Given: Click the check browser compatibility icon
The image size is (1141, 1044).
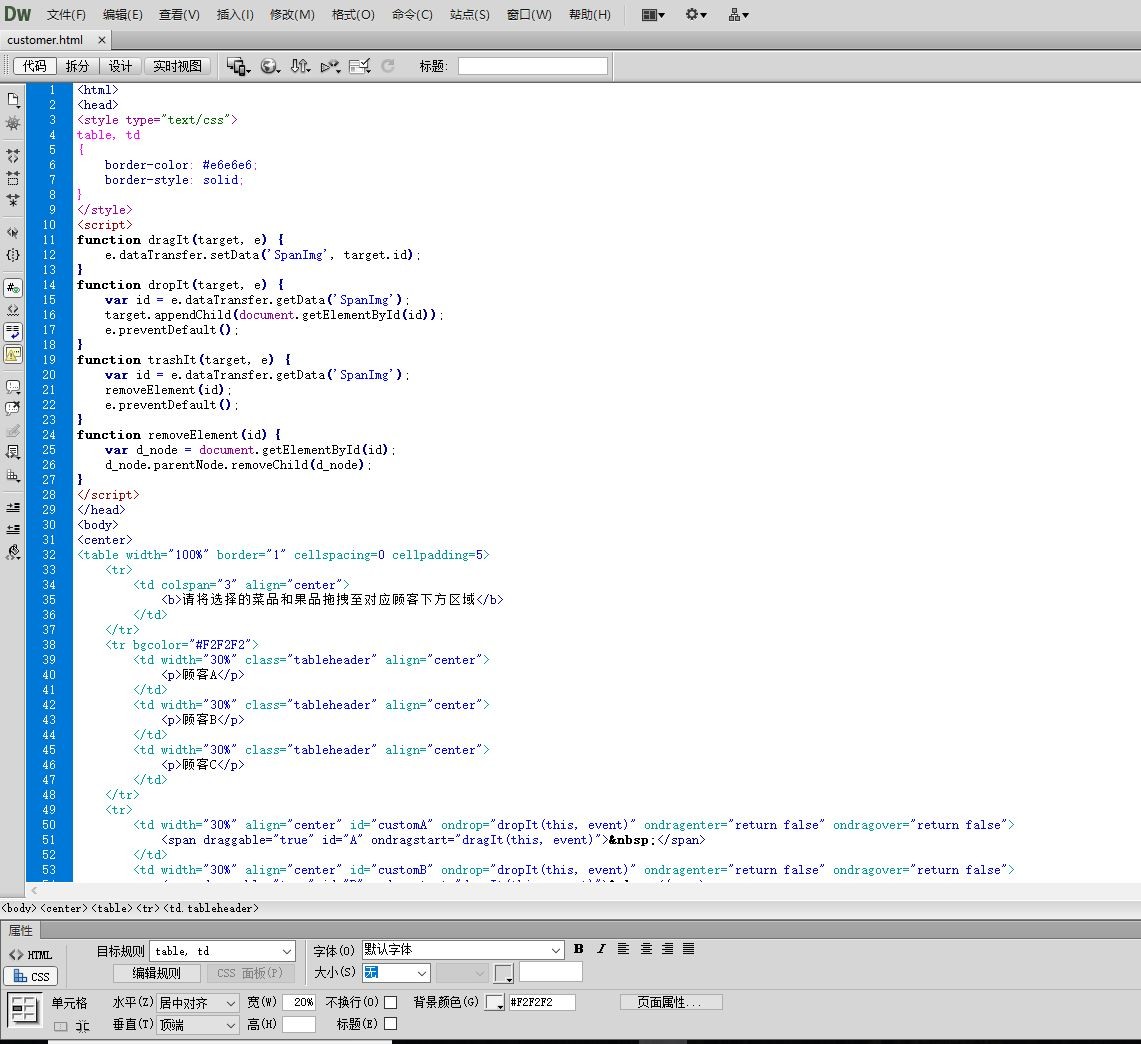Looking at the screenshot, I should [x=359, y=66].
